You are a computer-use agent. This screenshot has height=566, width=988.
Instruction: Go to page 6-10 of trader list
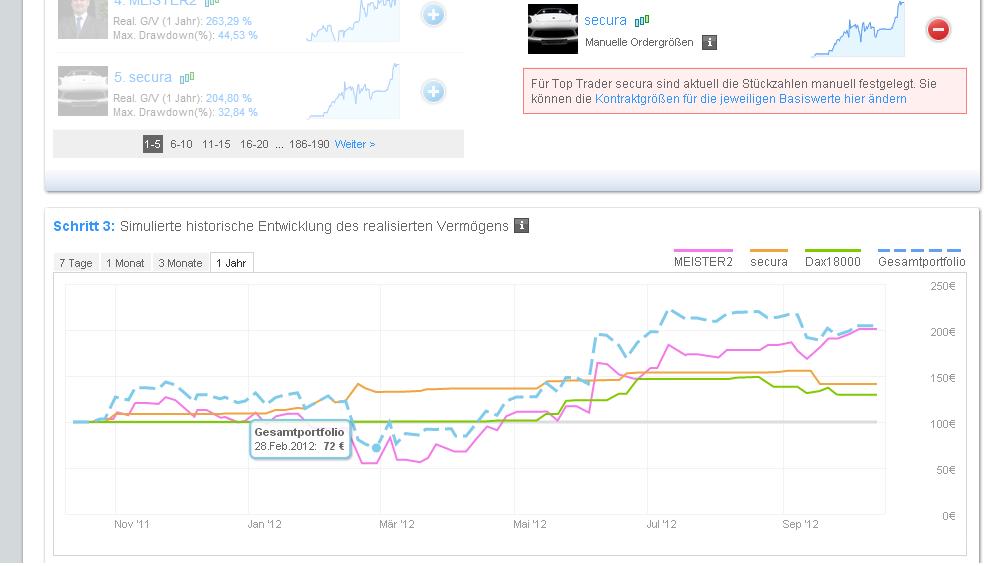pyautogui.click(x=181, y=144)
